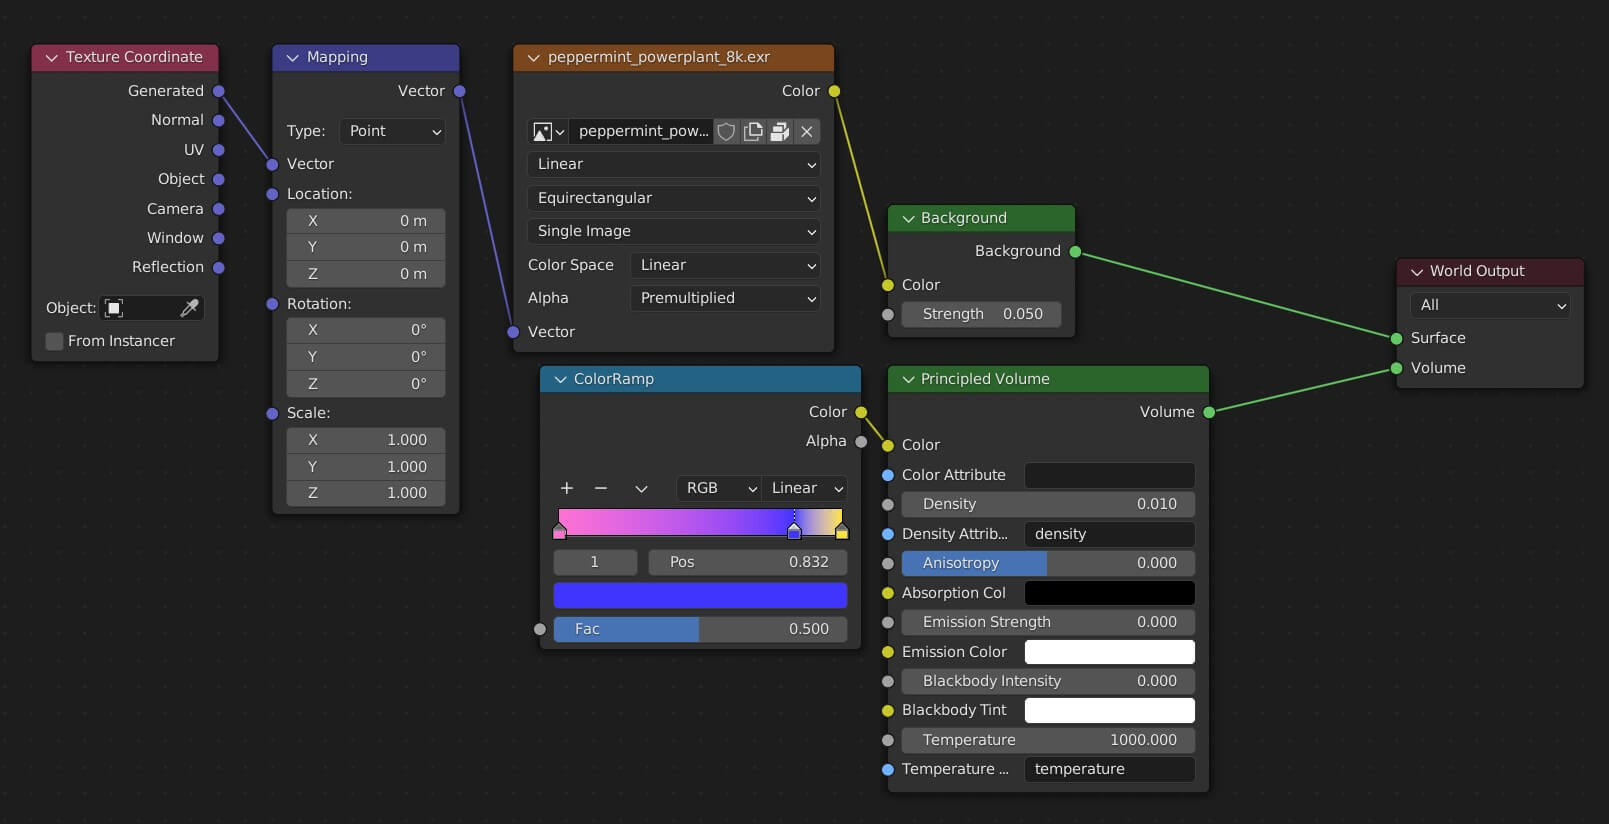Screen dimensions: 1609x824
Task: Enable the From Instancer checkbox
Action: click(55, 341)
